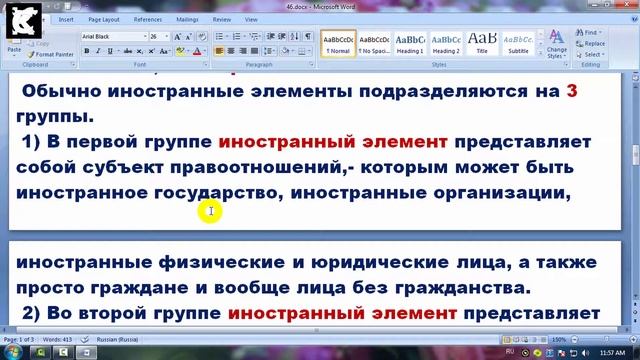Viewport: 640px width, 360px height.
Task: Open the Change Case menu
Action: [x=164, y=51]
